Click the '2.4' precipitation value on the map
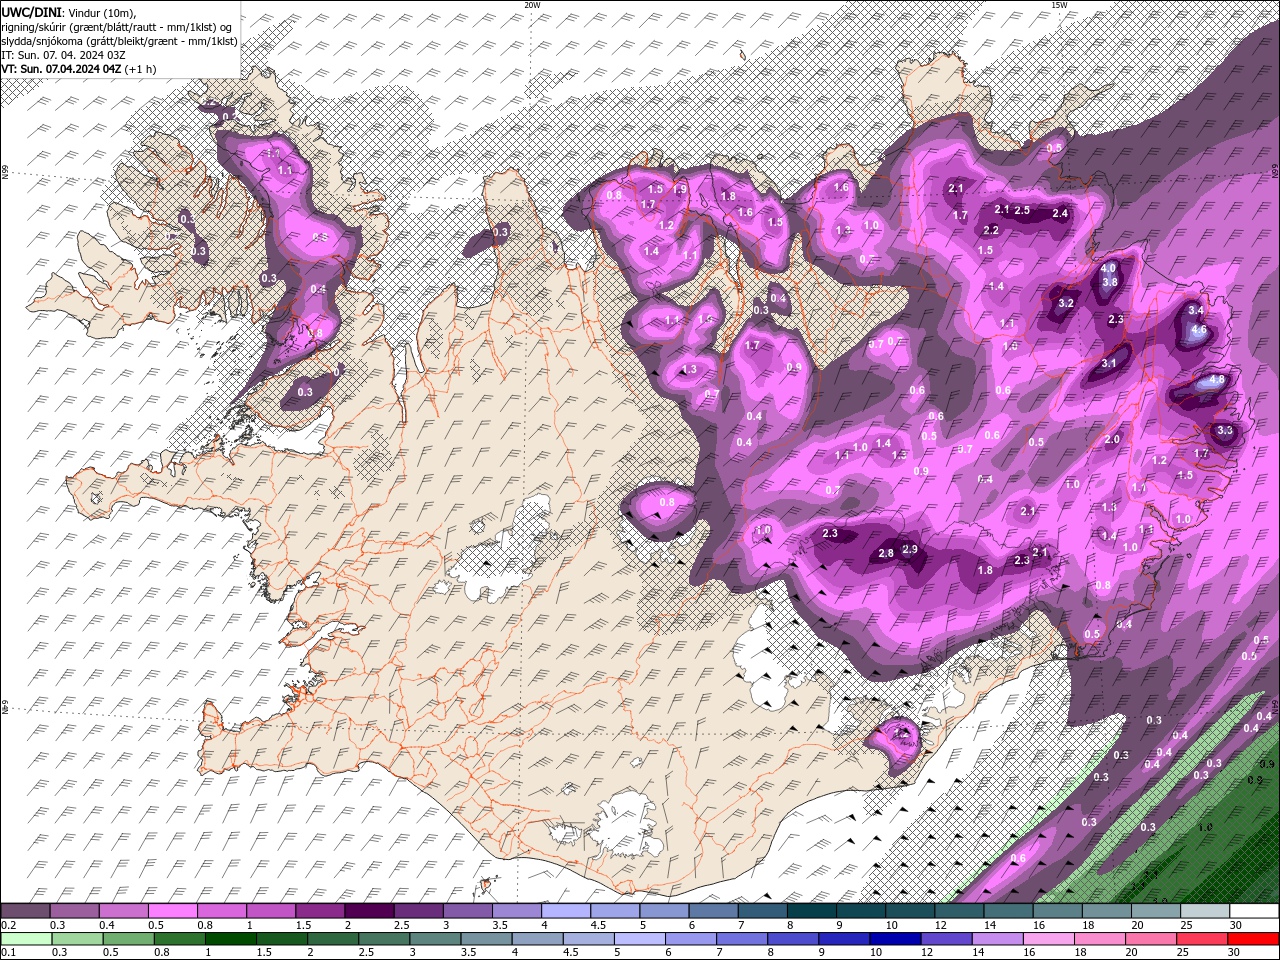Image resolution: width=1280 pixels, height=960 pixels. pyautogui.click(x=1061, y=213)
